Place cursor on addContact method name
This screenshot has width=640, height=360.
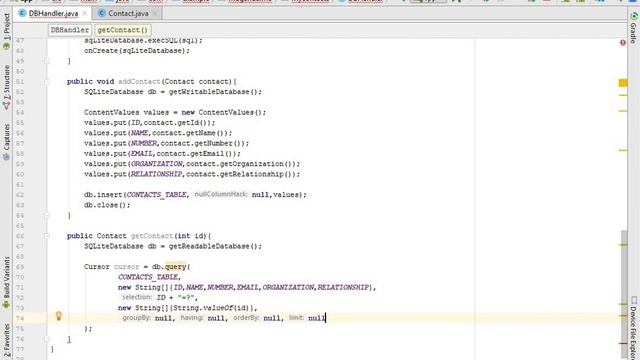click(139, 82)
